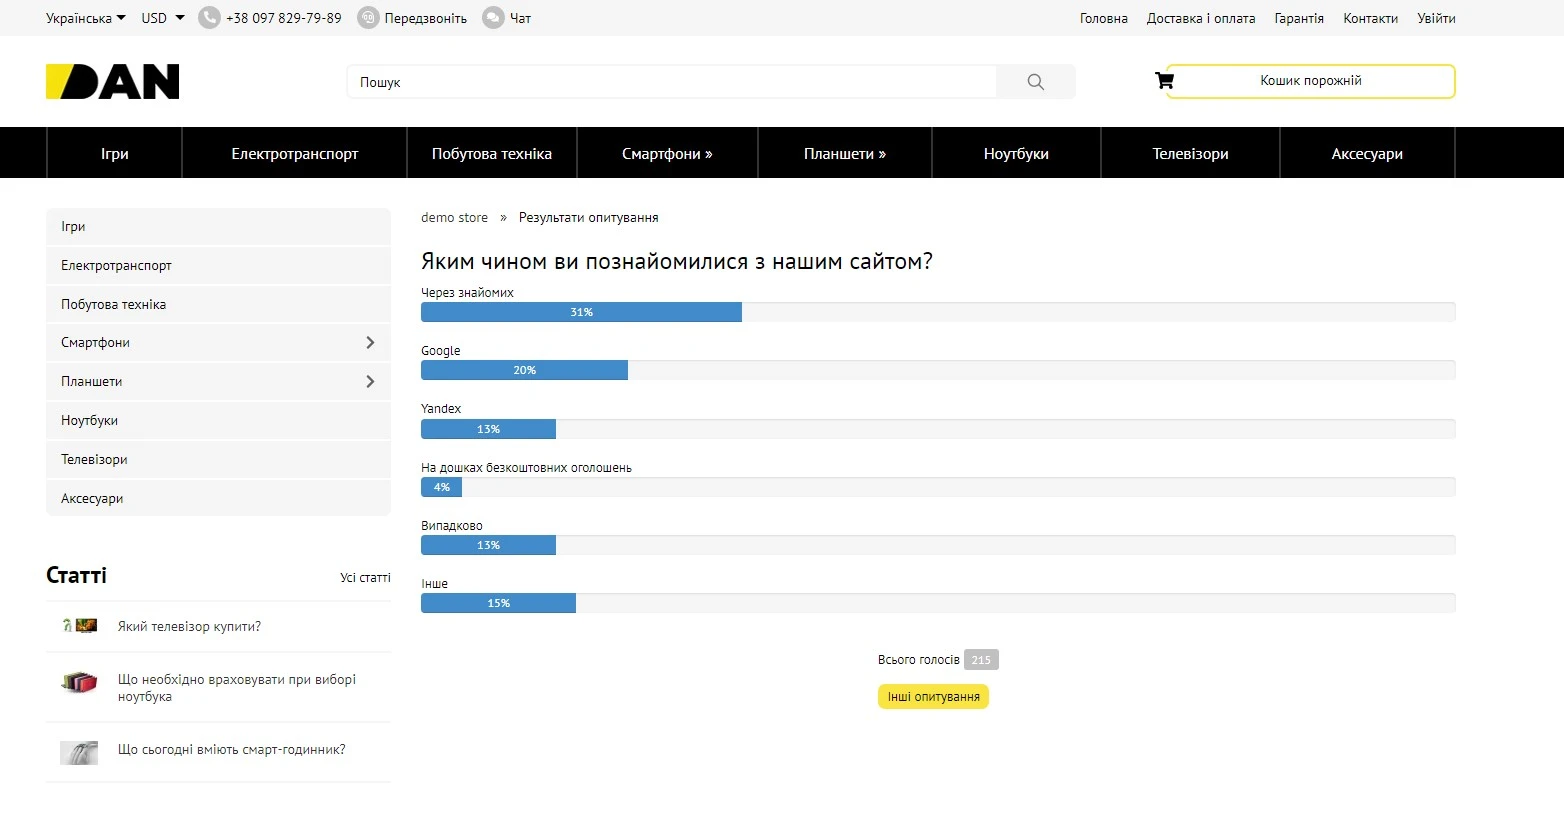Click the shopping cart icon
Viewport: 1564px width, 831px height.
click(1164, 81)
